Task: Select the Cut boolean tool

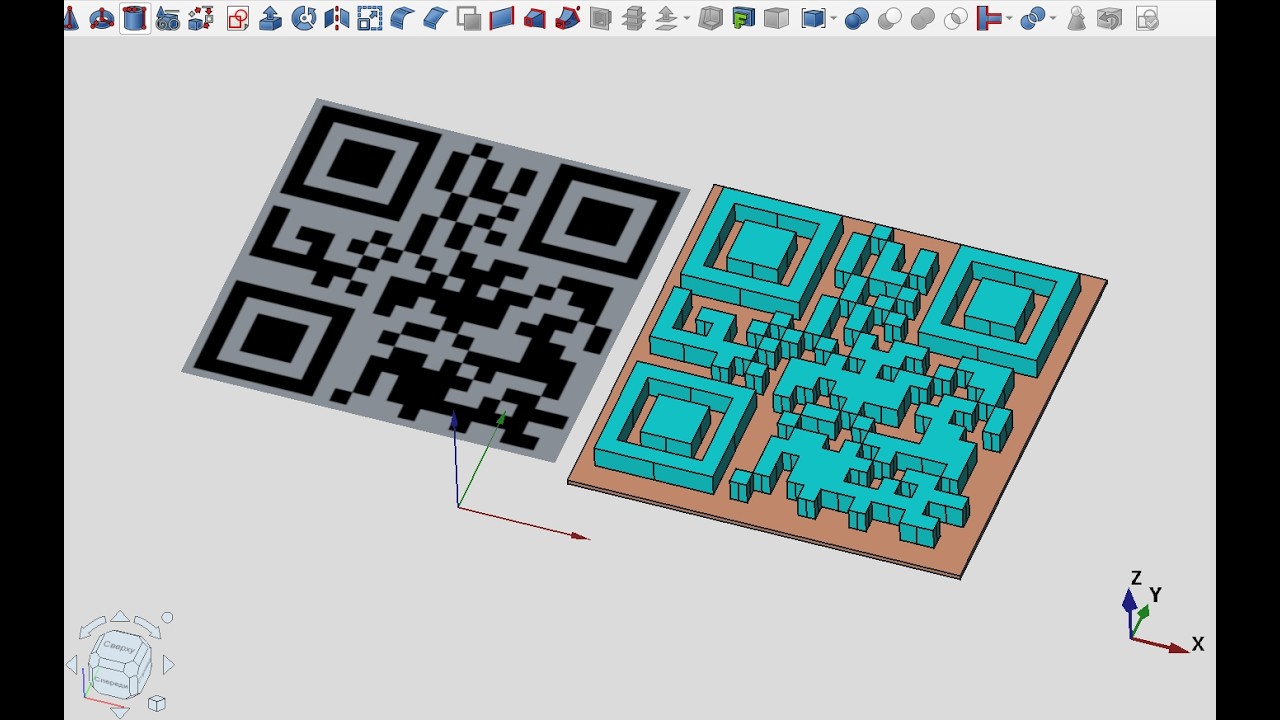Action: 890,18
